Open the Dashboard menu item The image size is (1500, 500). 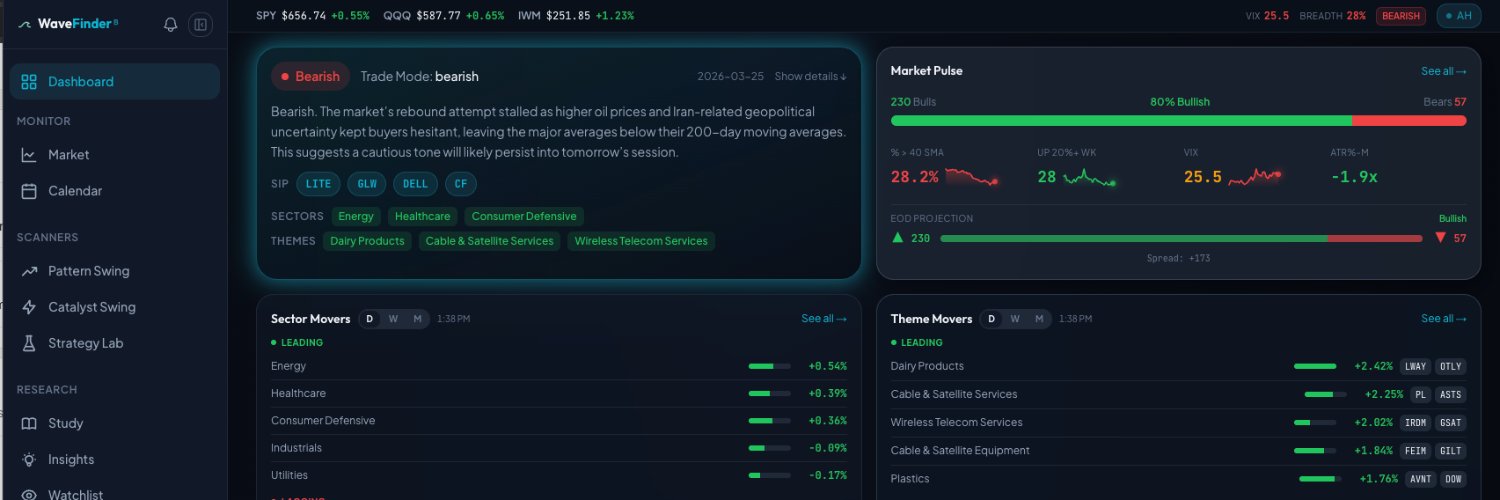(114, 82)
